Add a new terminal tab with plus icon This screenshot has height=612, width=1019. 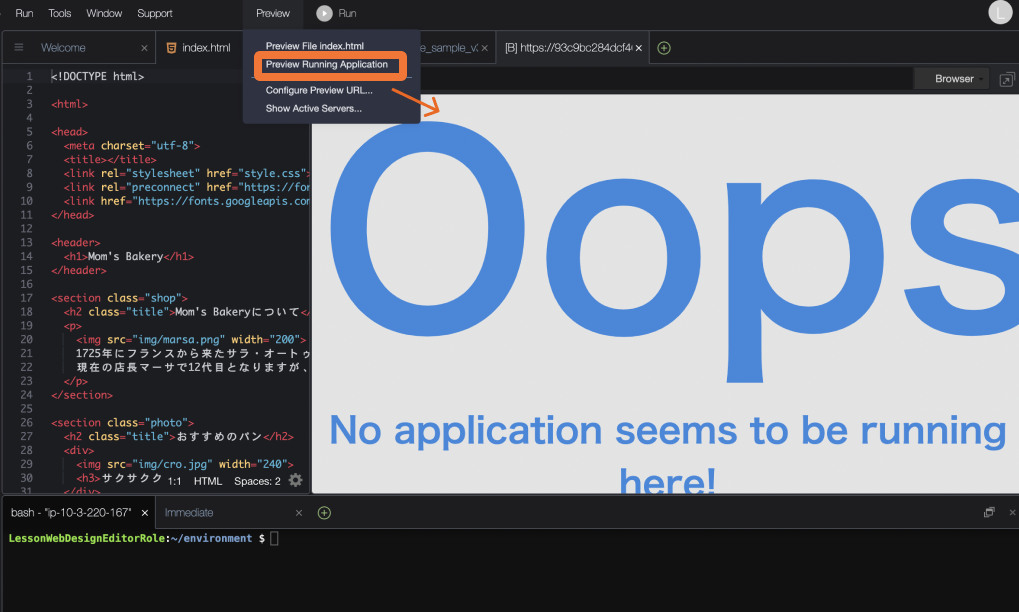[x=324, y=513]
